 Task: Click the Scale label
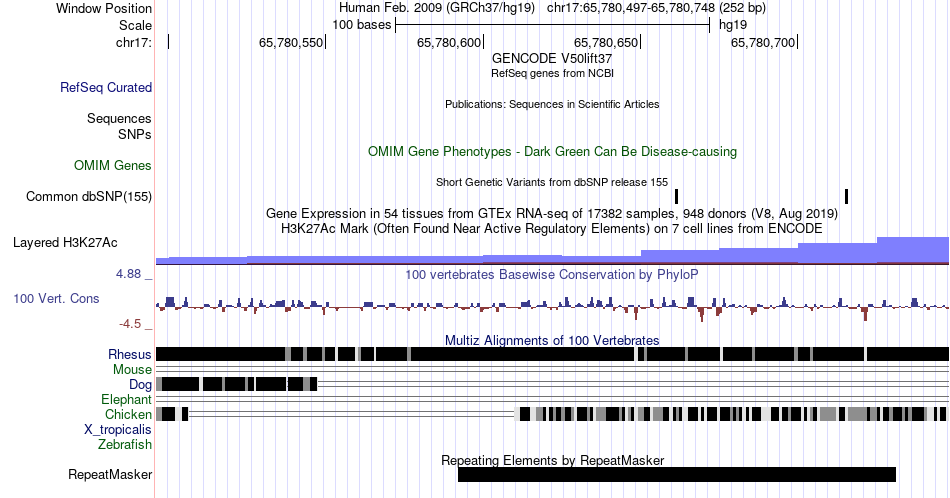pyautogui.click(x=135, y=25)
